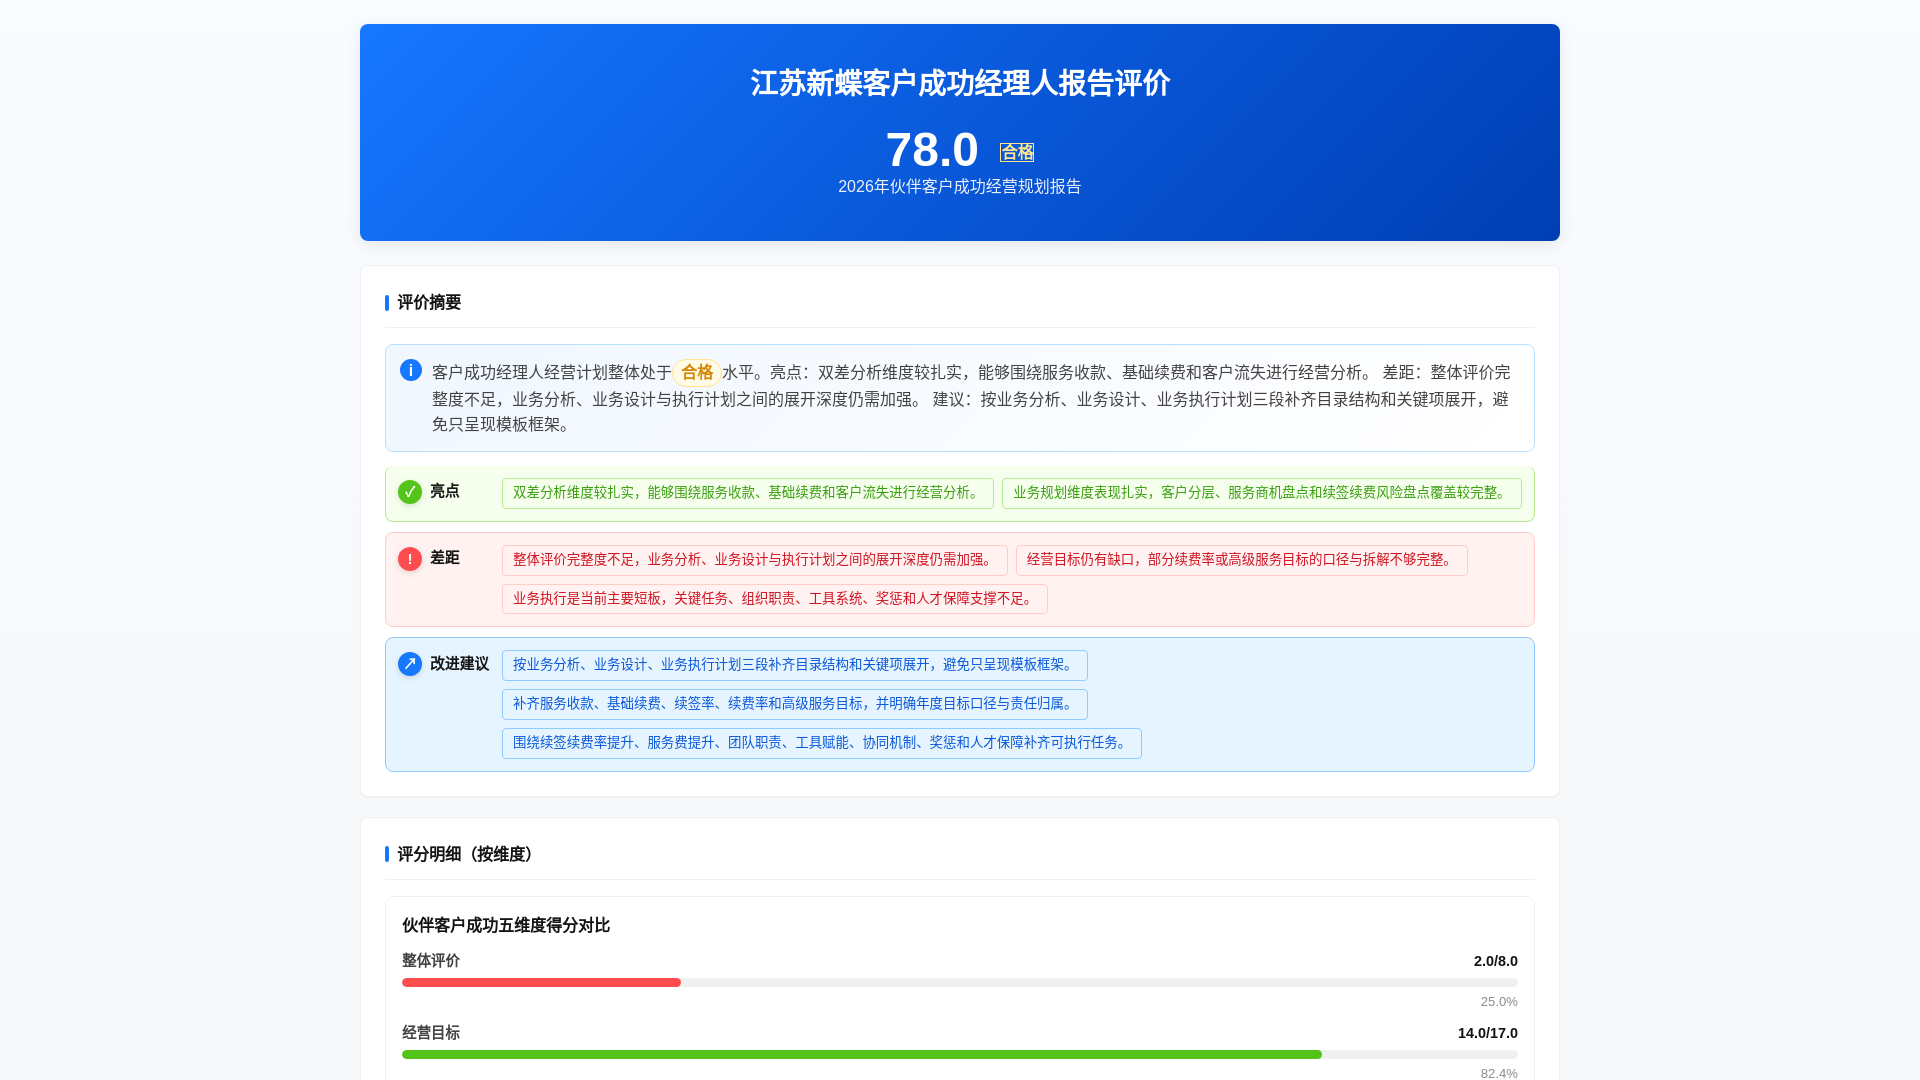Click the green checkmark icon beside 亮点
Viewport: 1920px width, 1080px height.
[x=410, y=492]
